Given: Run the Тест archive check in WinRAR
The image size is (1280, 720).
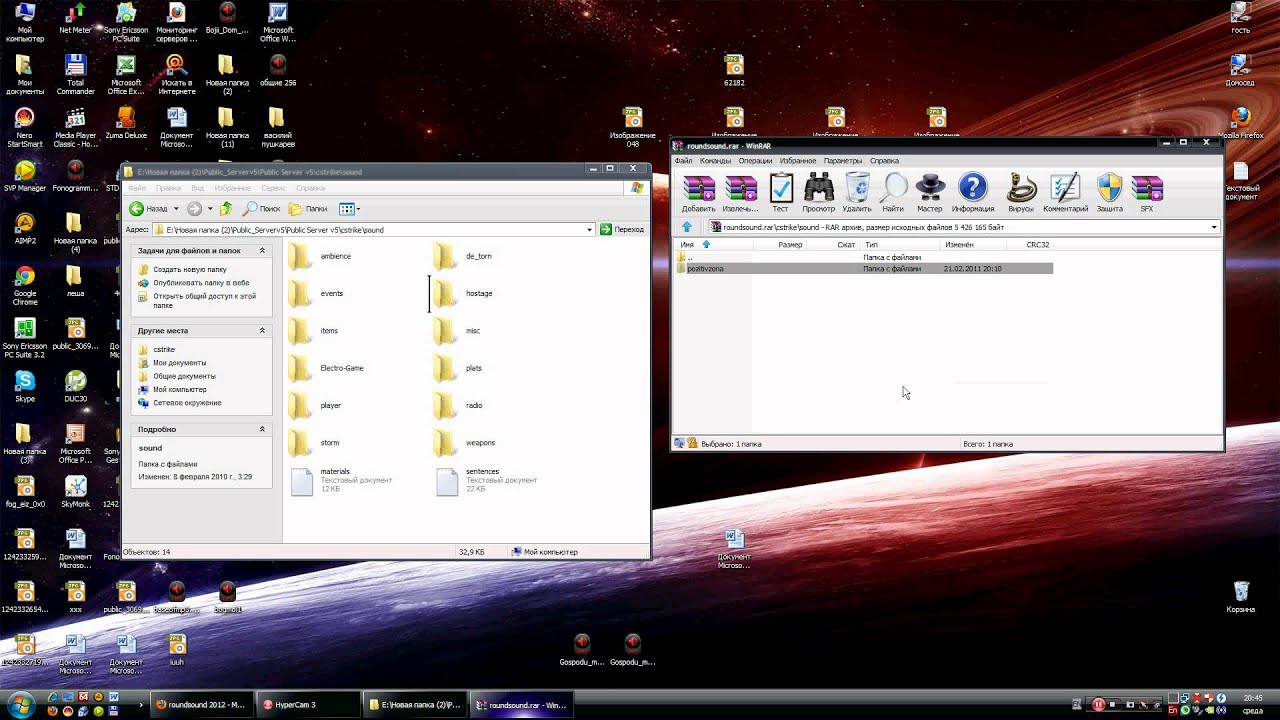Looking at the screenshot, I should pos(780,192).
